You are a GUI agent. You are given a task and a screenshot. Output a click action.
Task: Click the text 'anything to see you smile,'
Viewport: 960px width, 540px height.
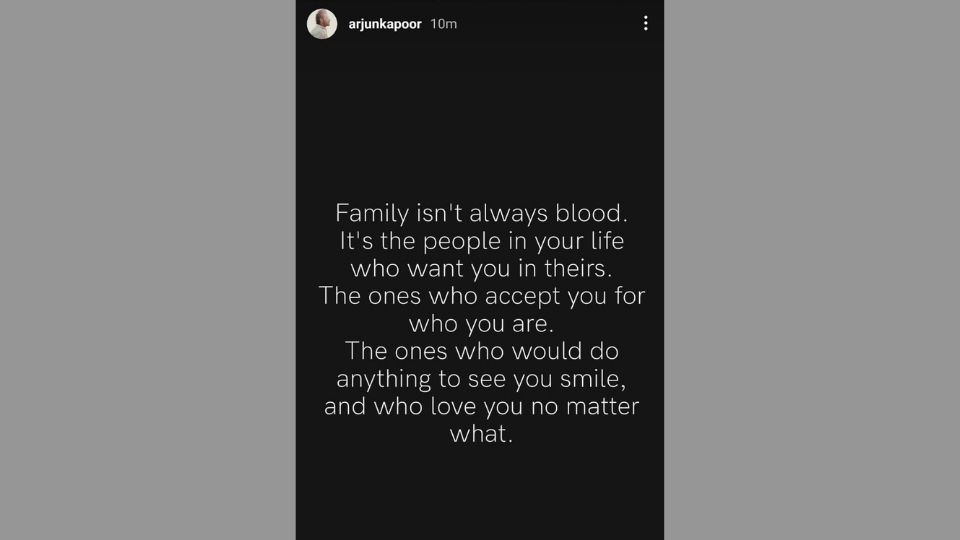click(x=481, y=379)
